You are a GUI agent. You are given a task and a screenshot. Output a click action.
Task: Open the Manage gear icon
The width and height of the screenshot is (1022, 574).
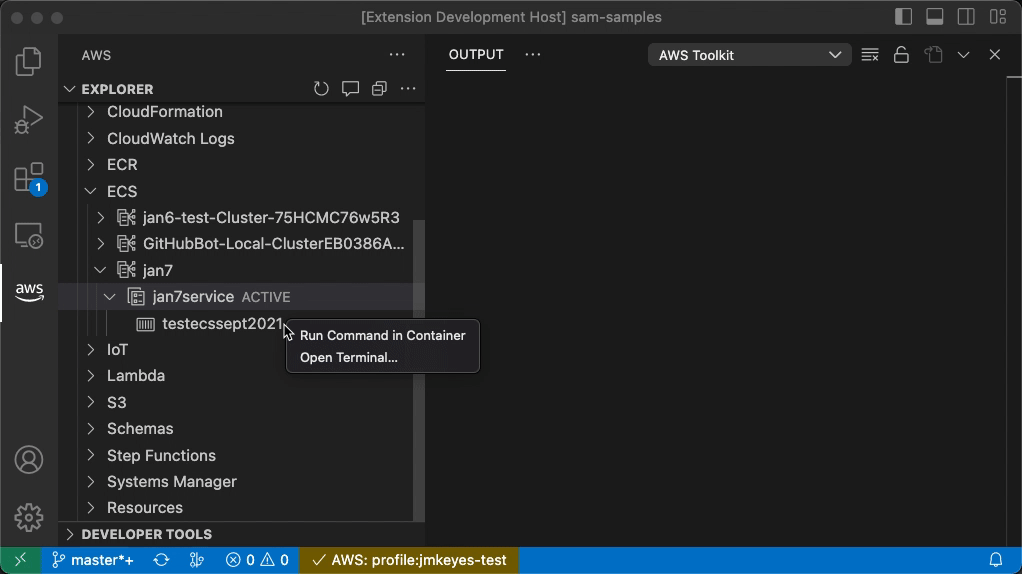[29, 517]
